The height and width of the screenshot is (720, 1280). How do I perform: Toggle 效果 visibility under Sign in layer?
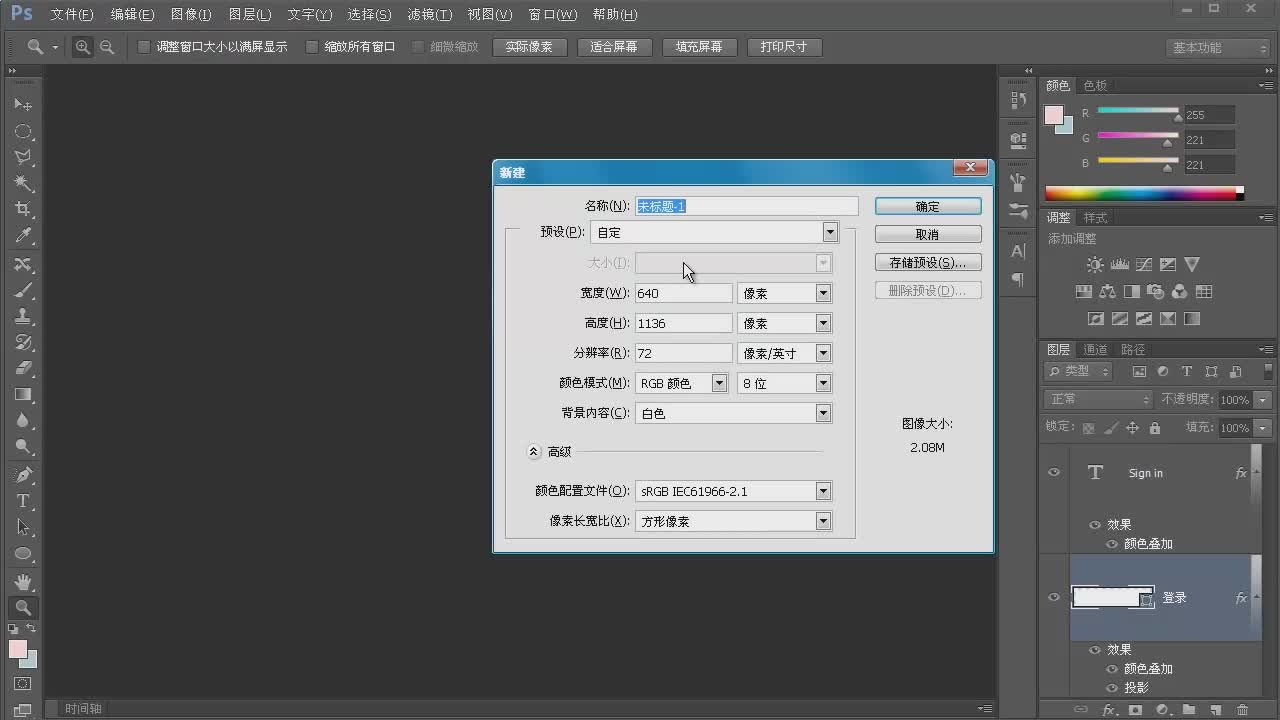tap(1095, 525)
